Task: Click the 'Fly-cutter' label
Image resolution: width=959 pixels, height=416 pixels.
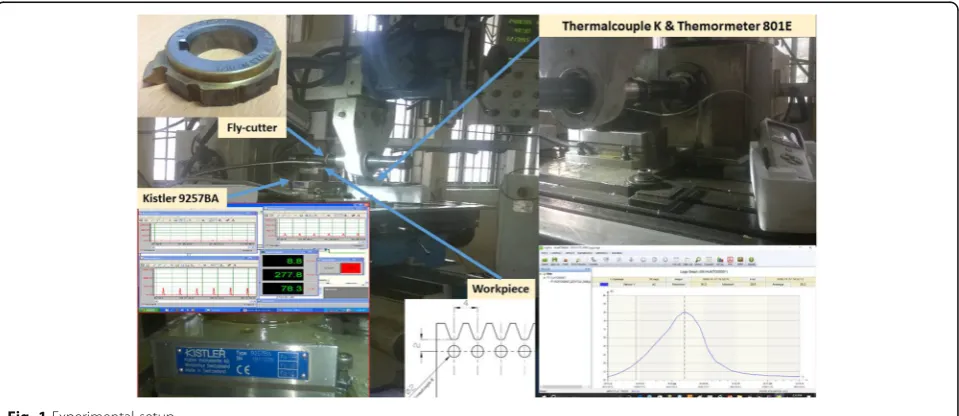Action: pos(253,129)
